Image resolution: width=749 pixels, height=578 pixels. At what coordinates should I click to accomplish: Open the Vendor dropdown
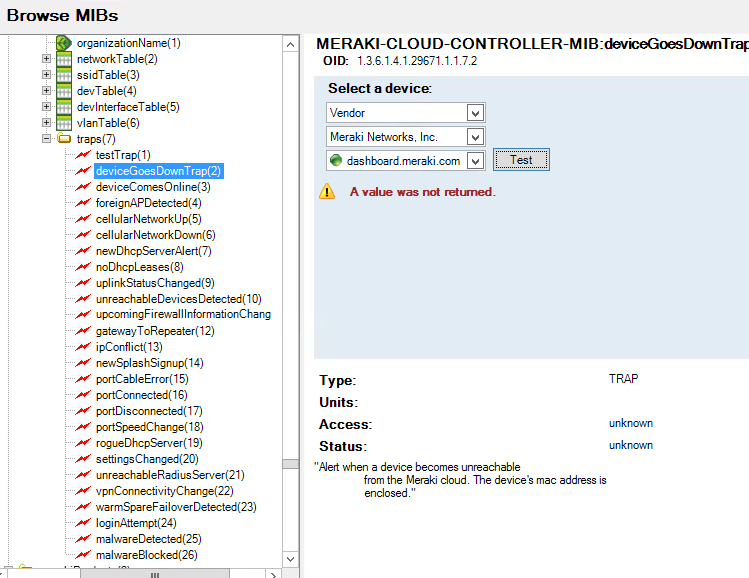475,113
